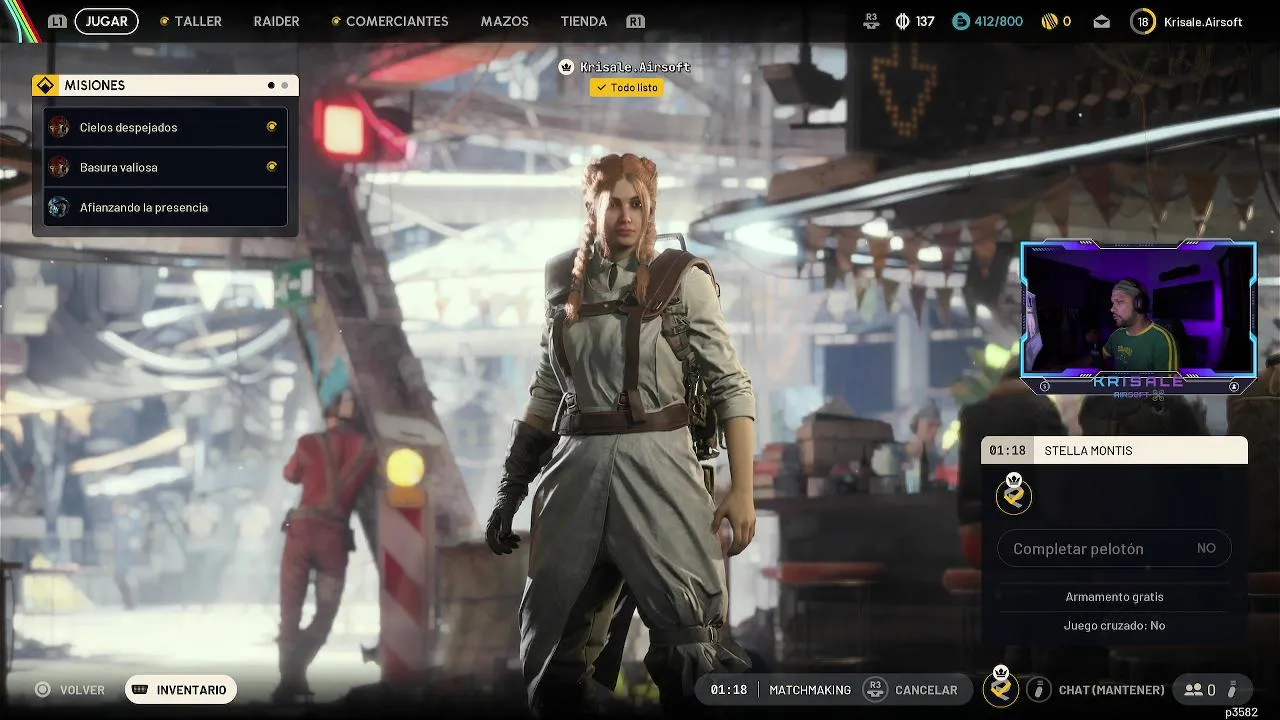Select the MAZOS tab
Viewport: 1280px width, 720px height.
point(504,21)
